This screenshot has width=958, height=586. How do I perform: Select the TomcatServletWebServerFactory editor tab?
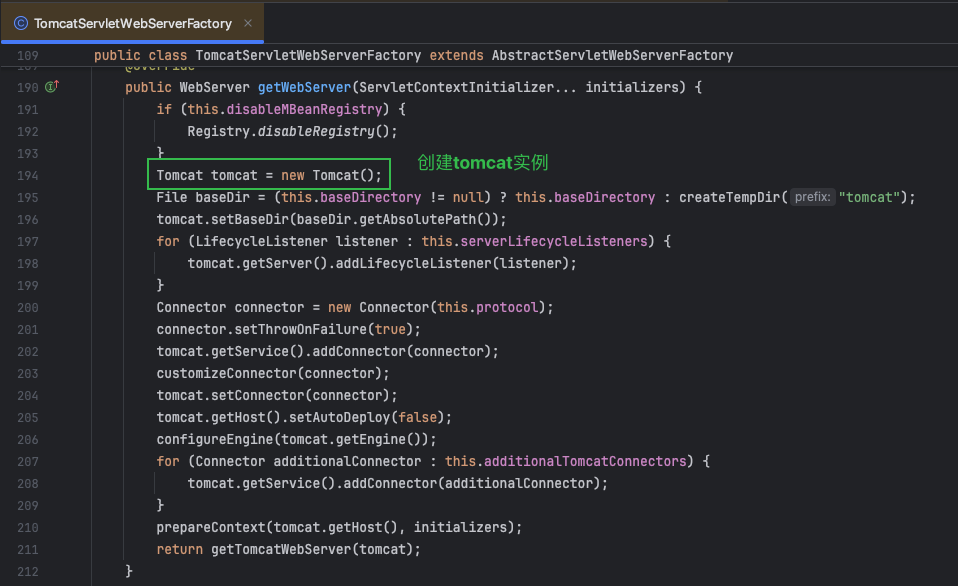(133, 23)
